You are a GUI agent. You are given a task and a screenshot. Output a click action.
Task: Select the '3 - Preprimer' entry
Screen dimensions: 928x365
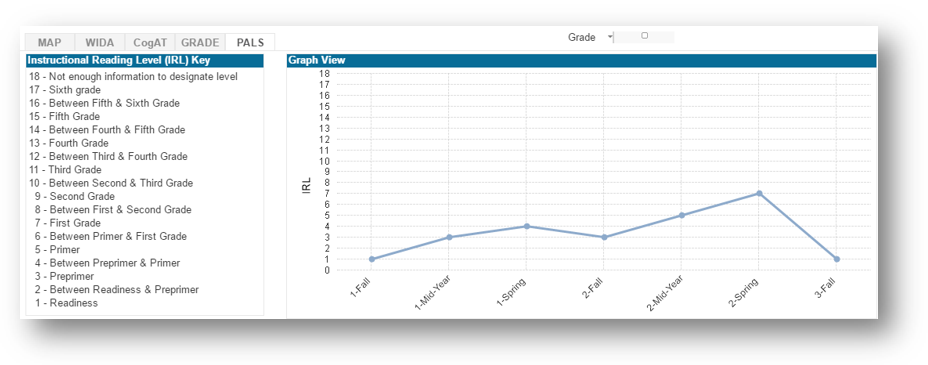click(64, 276)
